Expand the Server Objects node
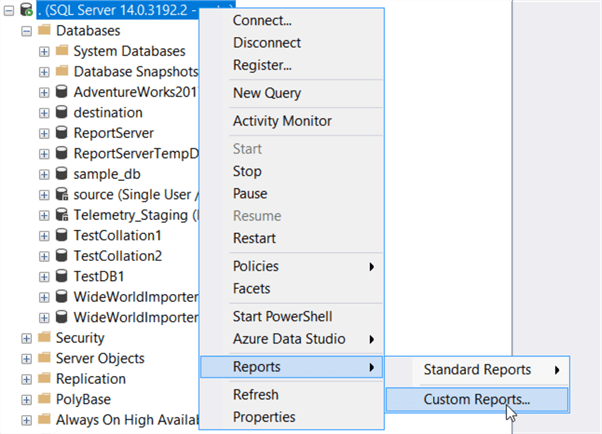Image resolution: width=602 pixels, height=434 pixels. pos(26,359)
